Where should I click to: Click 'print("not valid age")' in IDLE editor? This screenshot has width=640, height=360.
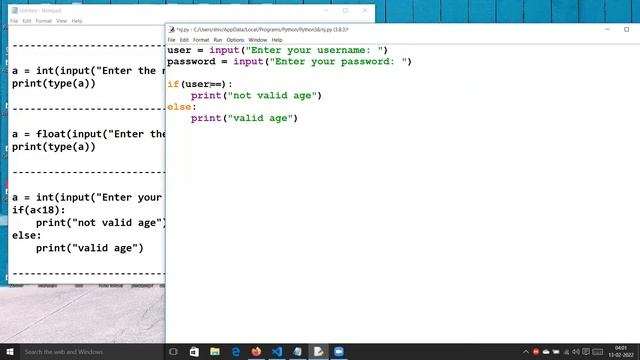pos(256,96)
